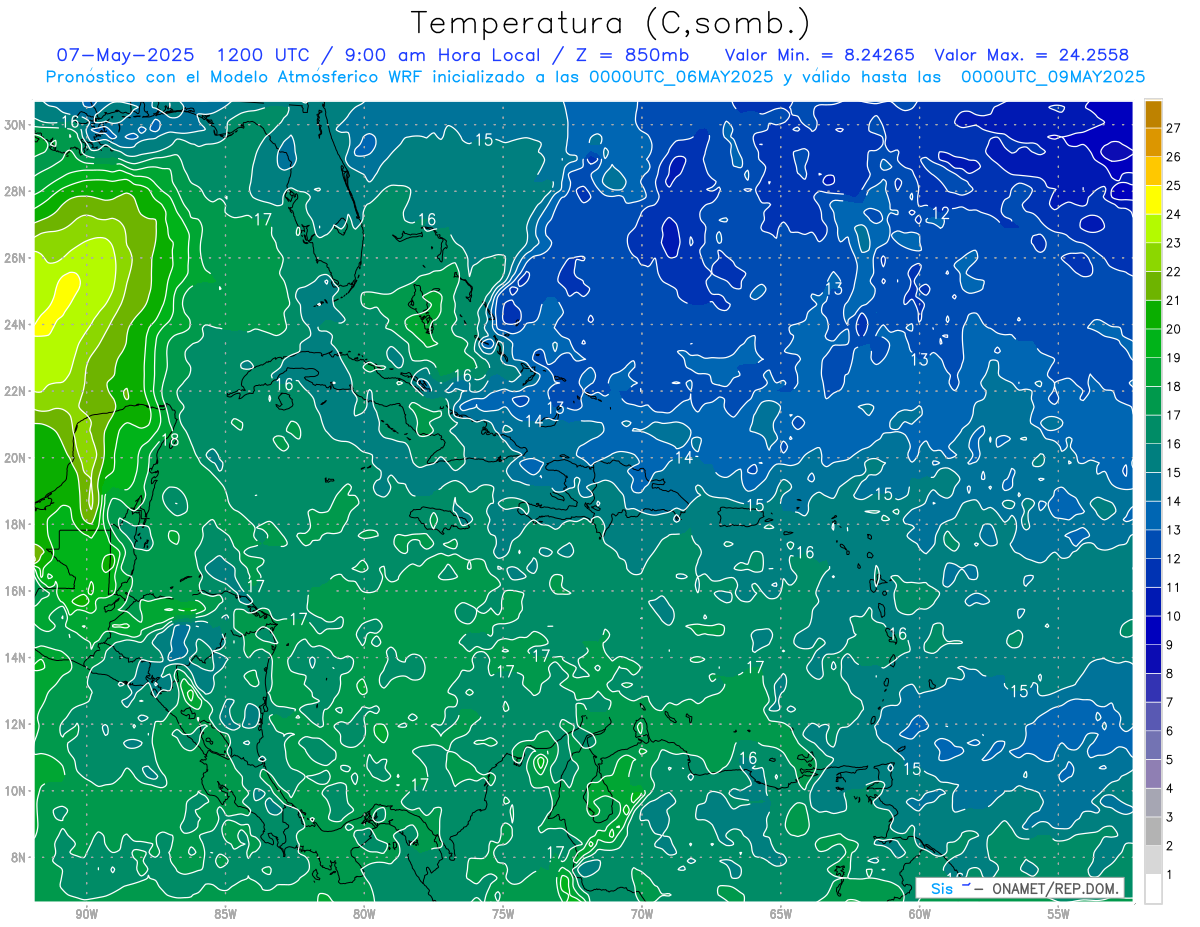Click the green legend swatch between 19 and 20
The height and width of the screenshot is (927, 1200).
tap(1153, 343)
